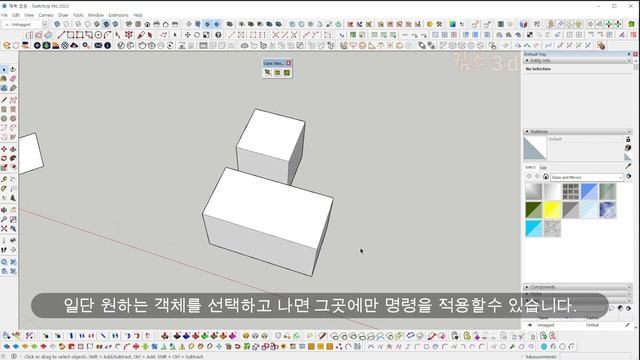Click the round question mark help icon
The height and width of the screenshot is (360, 640).
(x=218, y=35)
